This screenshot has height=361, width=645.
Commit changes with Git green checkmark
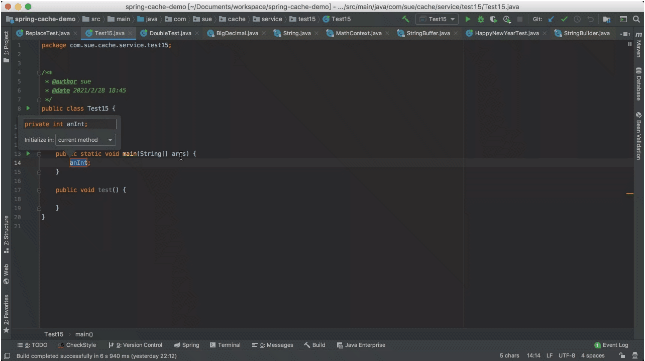pyautogui.click(x=564, y=19)
